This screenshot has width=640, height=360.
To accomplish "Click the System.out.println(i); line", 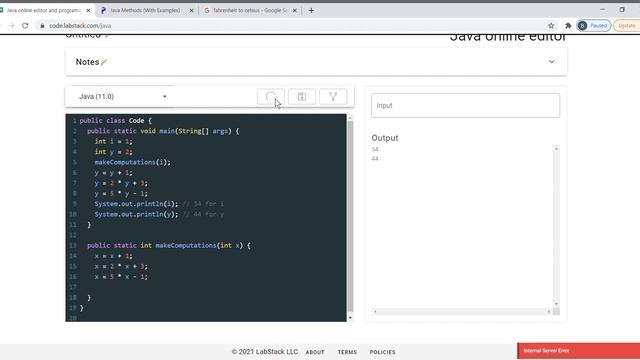I will point(136,204).
